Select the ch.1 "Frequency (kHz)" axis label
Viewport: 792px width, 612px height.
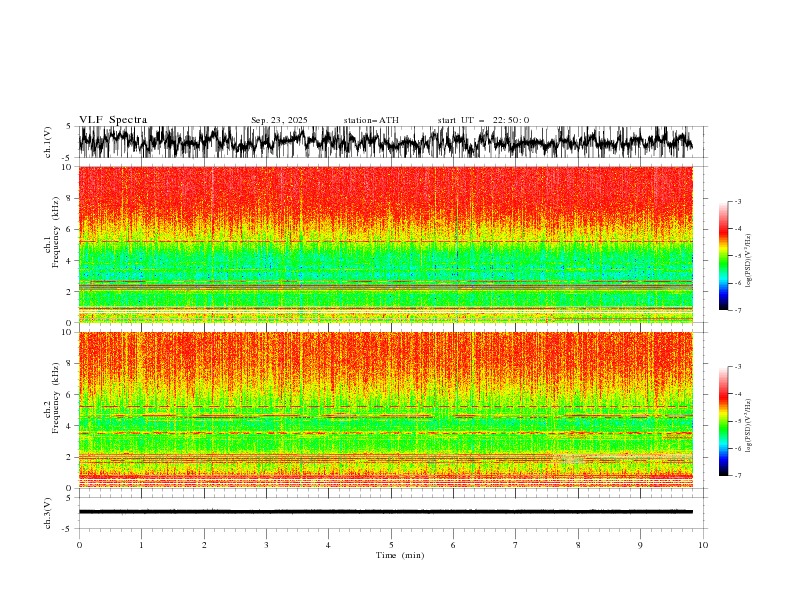pyautogui.click(x=56, y=233)
